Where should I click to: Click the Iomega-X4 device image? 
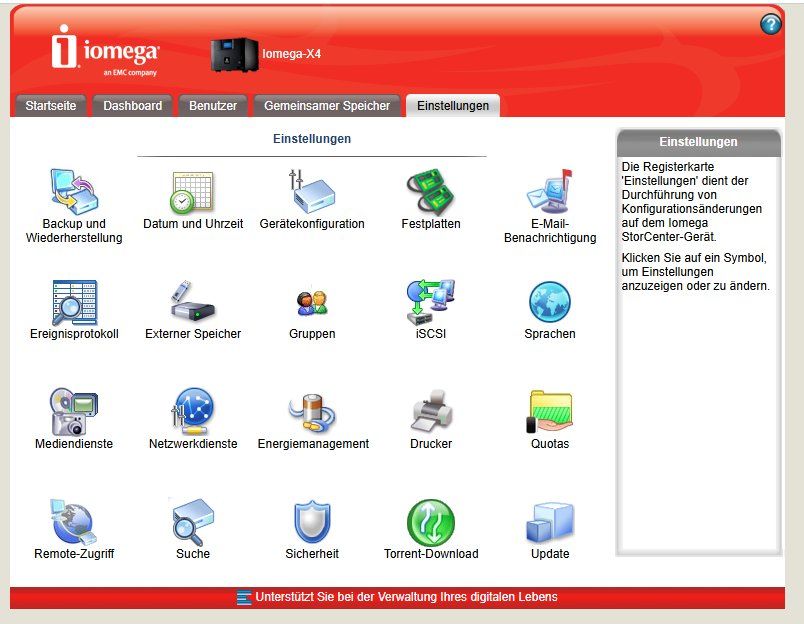234,55
